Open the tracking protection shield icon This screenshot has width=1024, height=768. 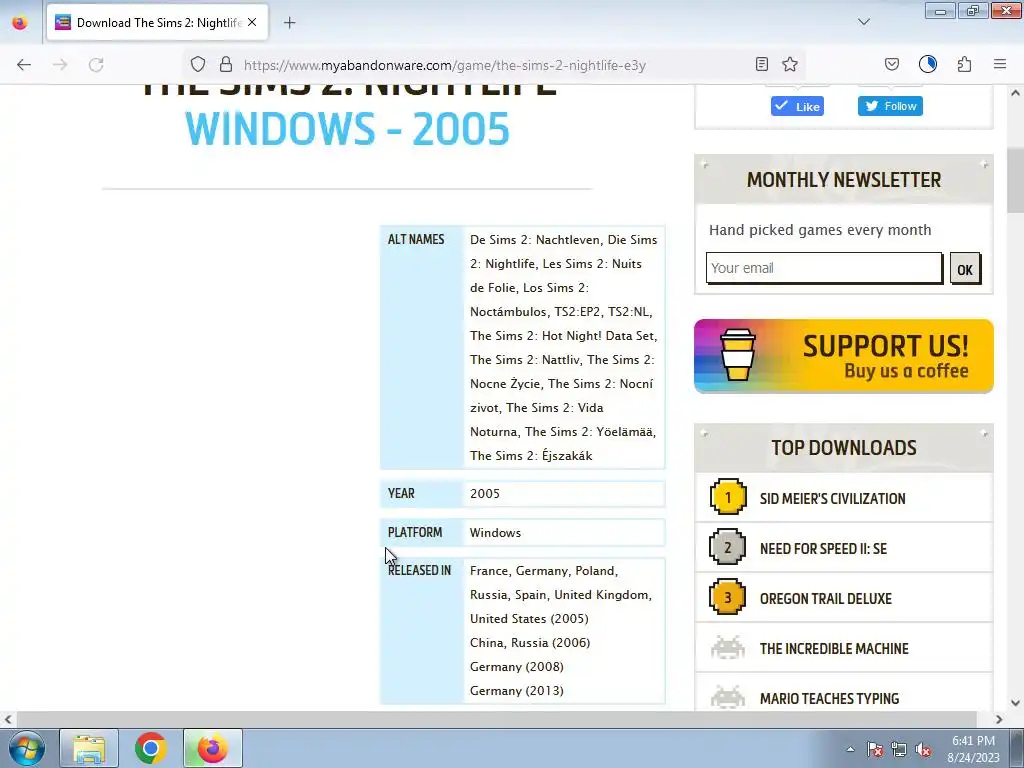point(198,65)
